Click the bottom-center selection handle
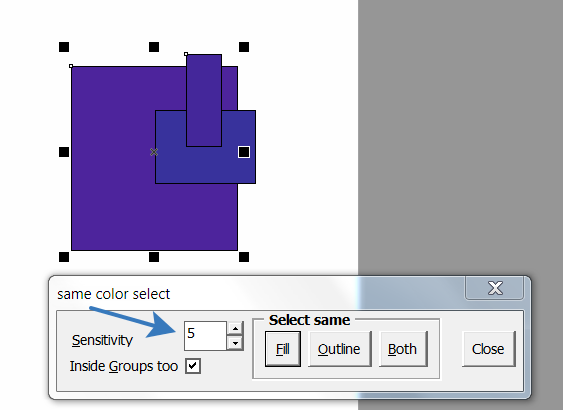The height and width of the screenshot is (410, 563). 154,257
